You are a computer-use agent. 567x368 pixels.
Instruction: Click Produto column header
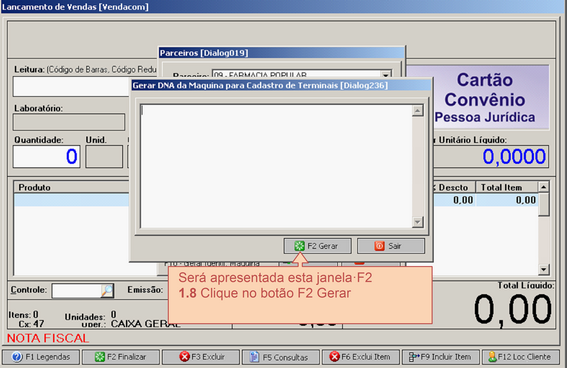pyautogui.click(x=72, y=187)
